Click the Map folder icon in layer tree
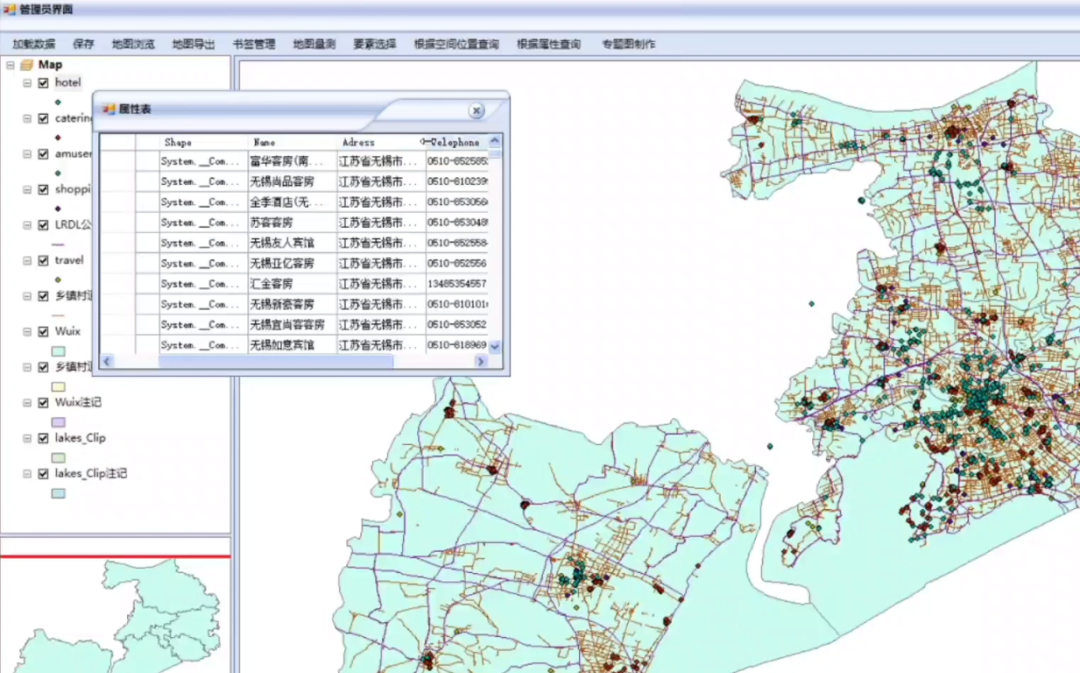 click(27, 65)
